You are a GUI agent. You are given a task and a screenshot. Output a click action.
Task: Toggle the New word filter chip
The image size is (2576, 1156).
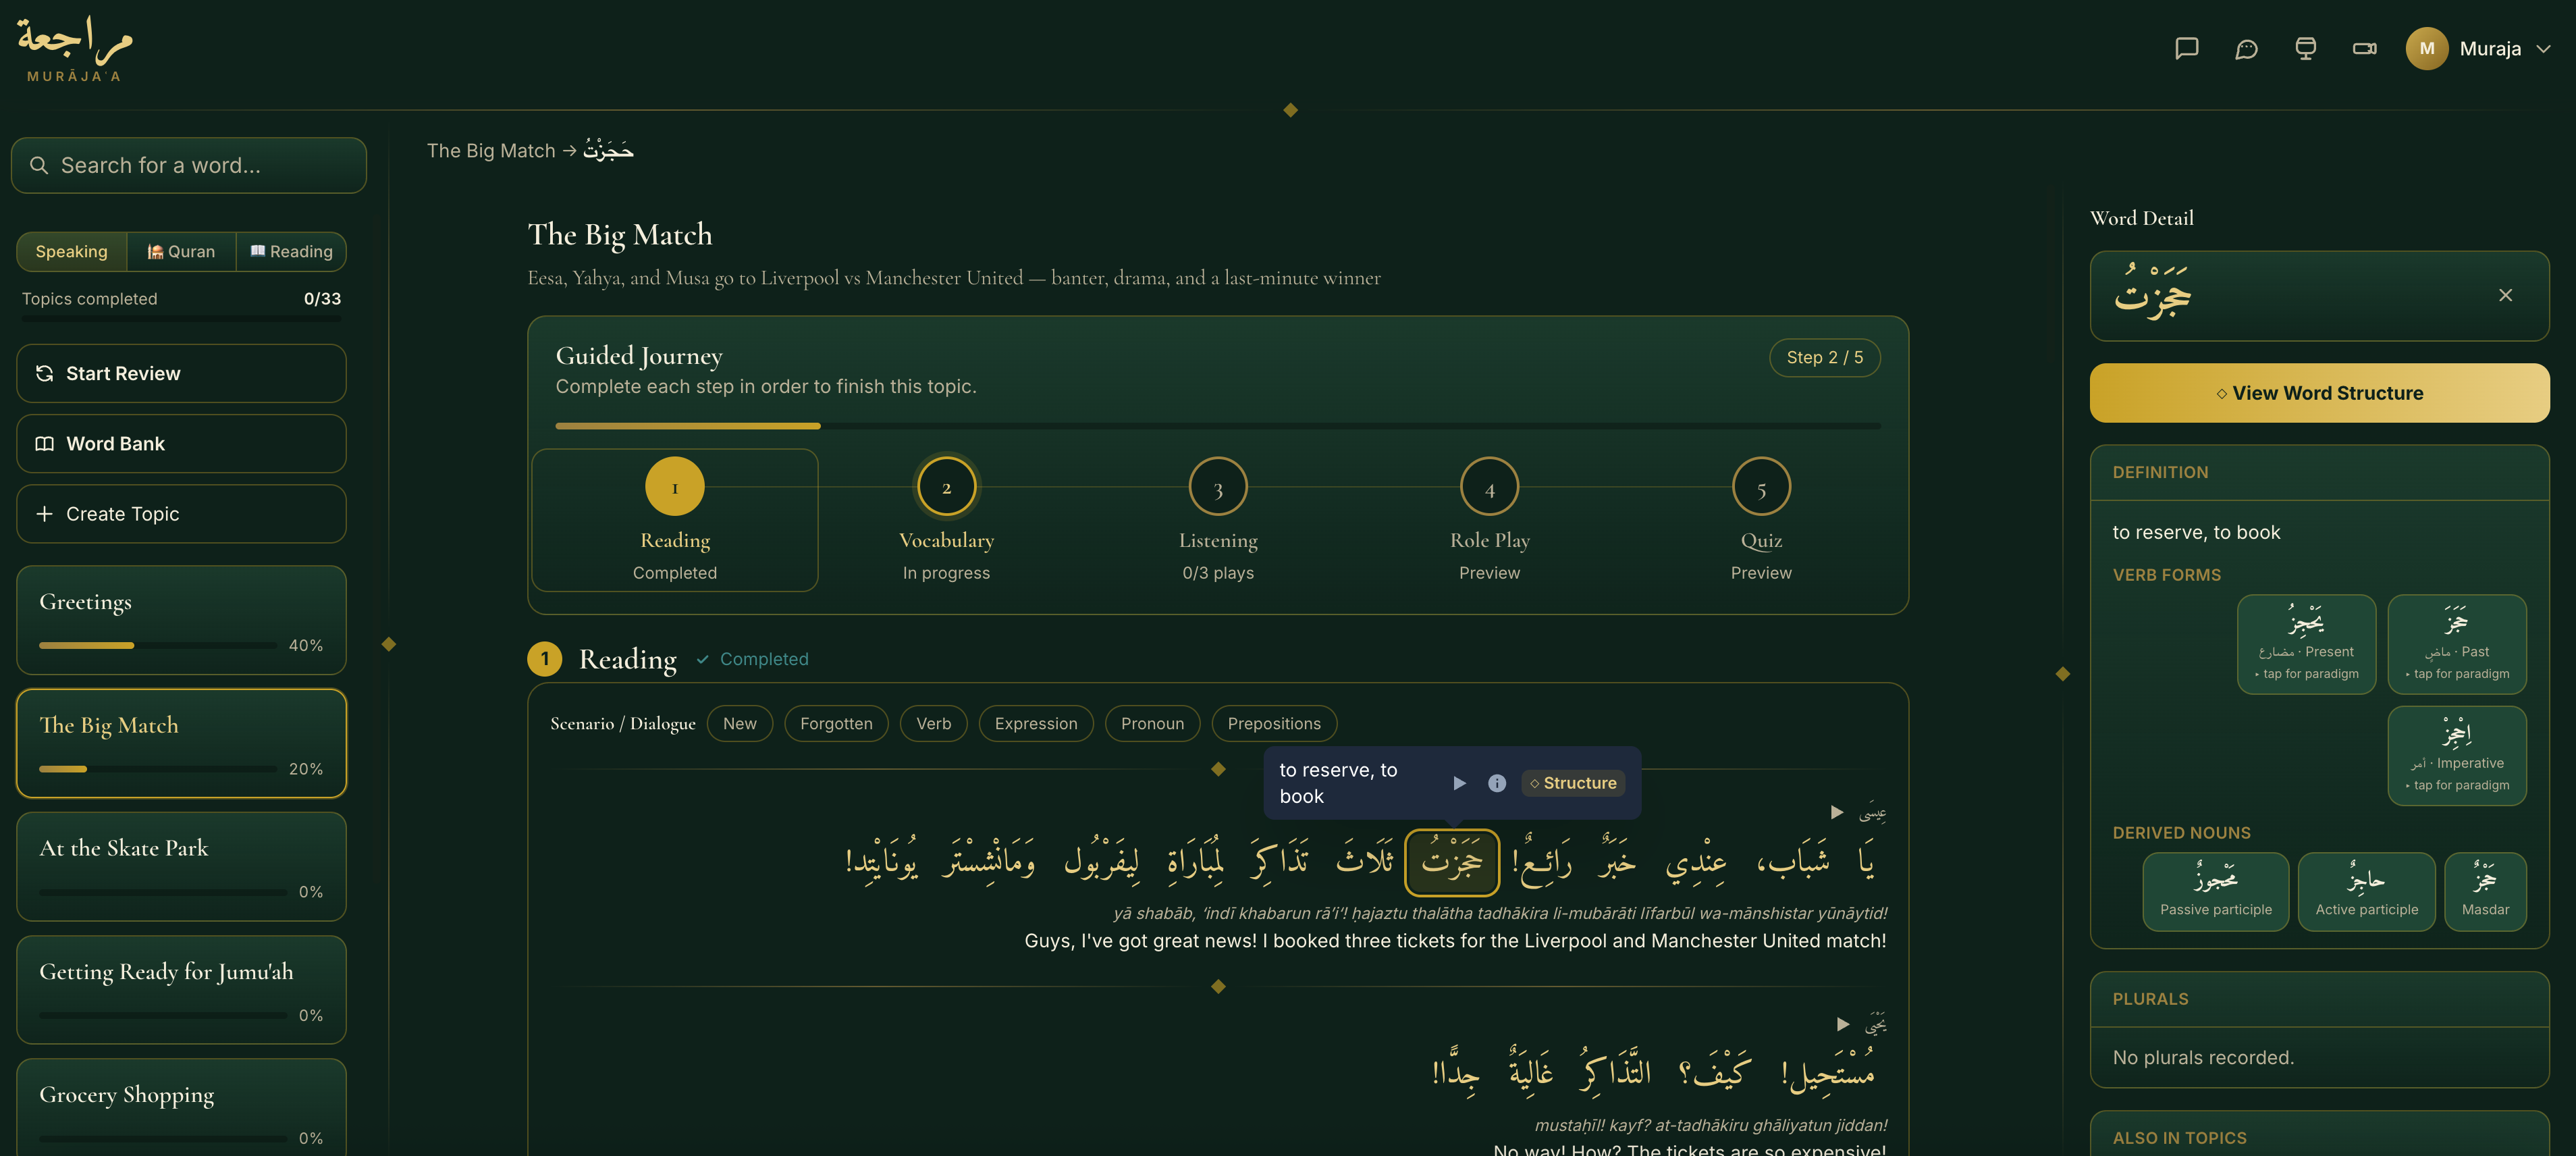point(740,723)
